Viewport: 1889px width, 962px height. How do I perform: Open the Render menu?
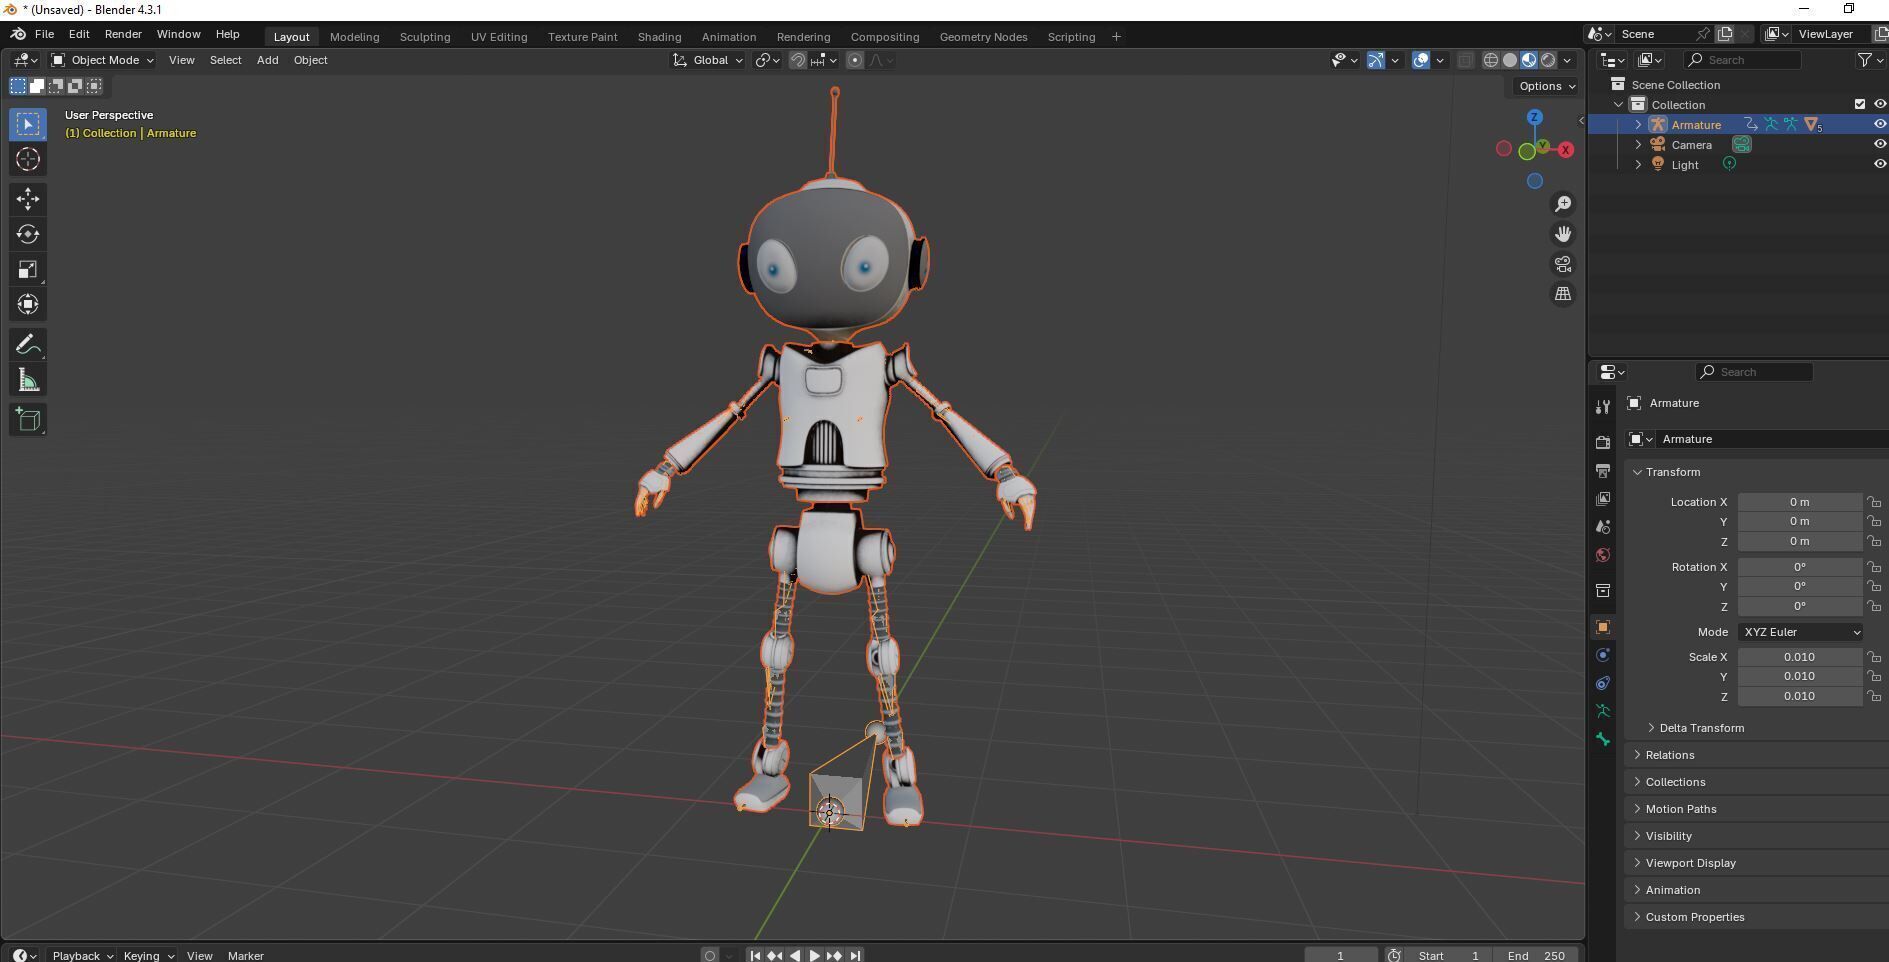click(x=123, y=34)
